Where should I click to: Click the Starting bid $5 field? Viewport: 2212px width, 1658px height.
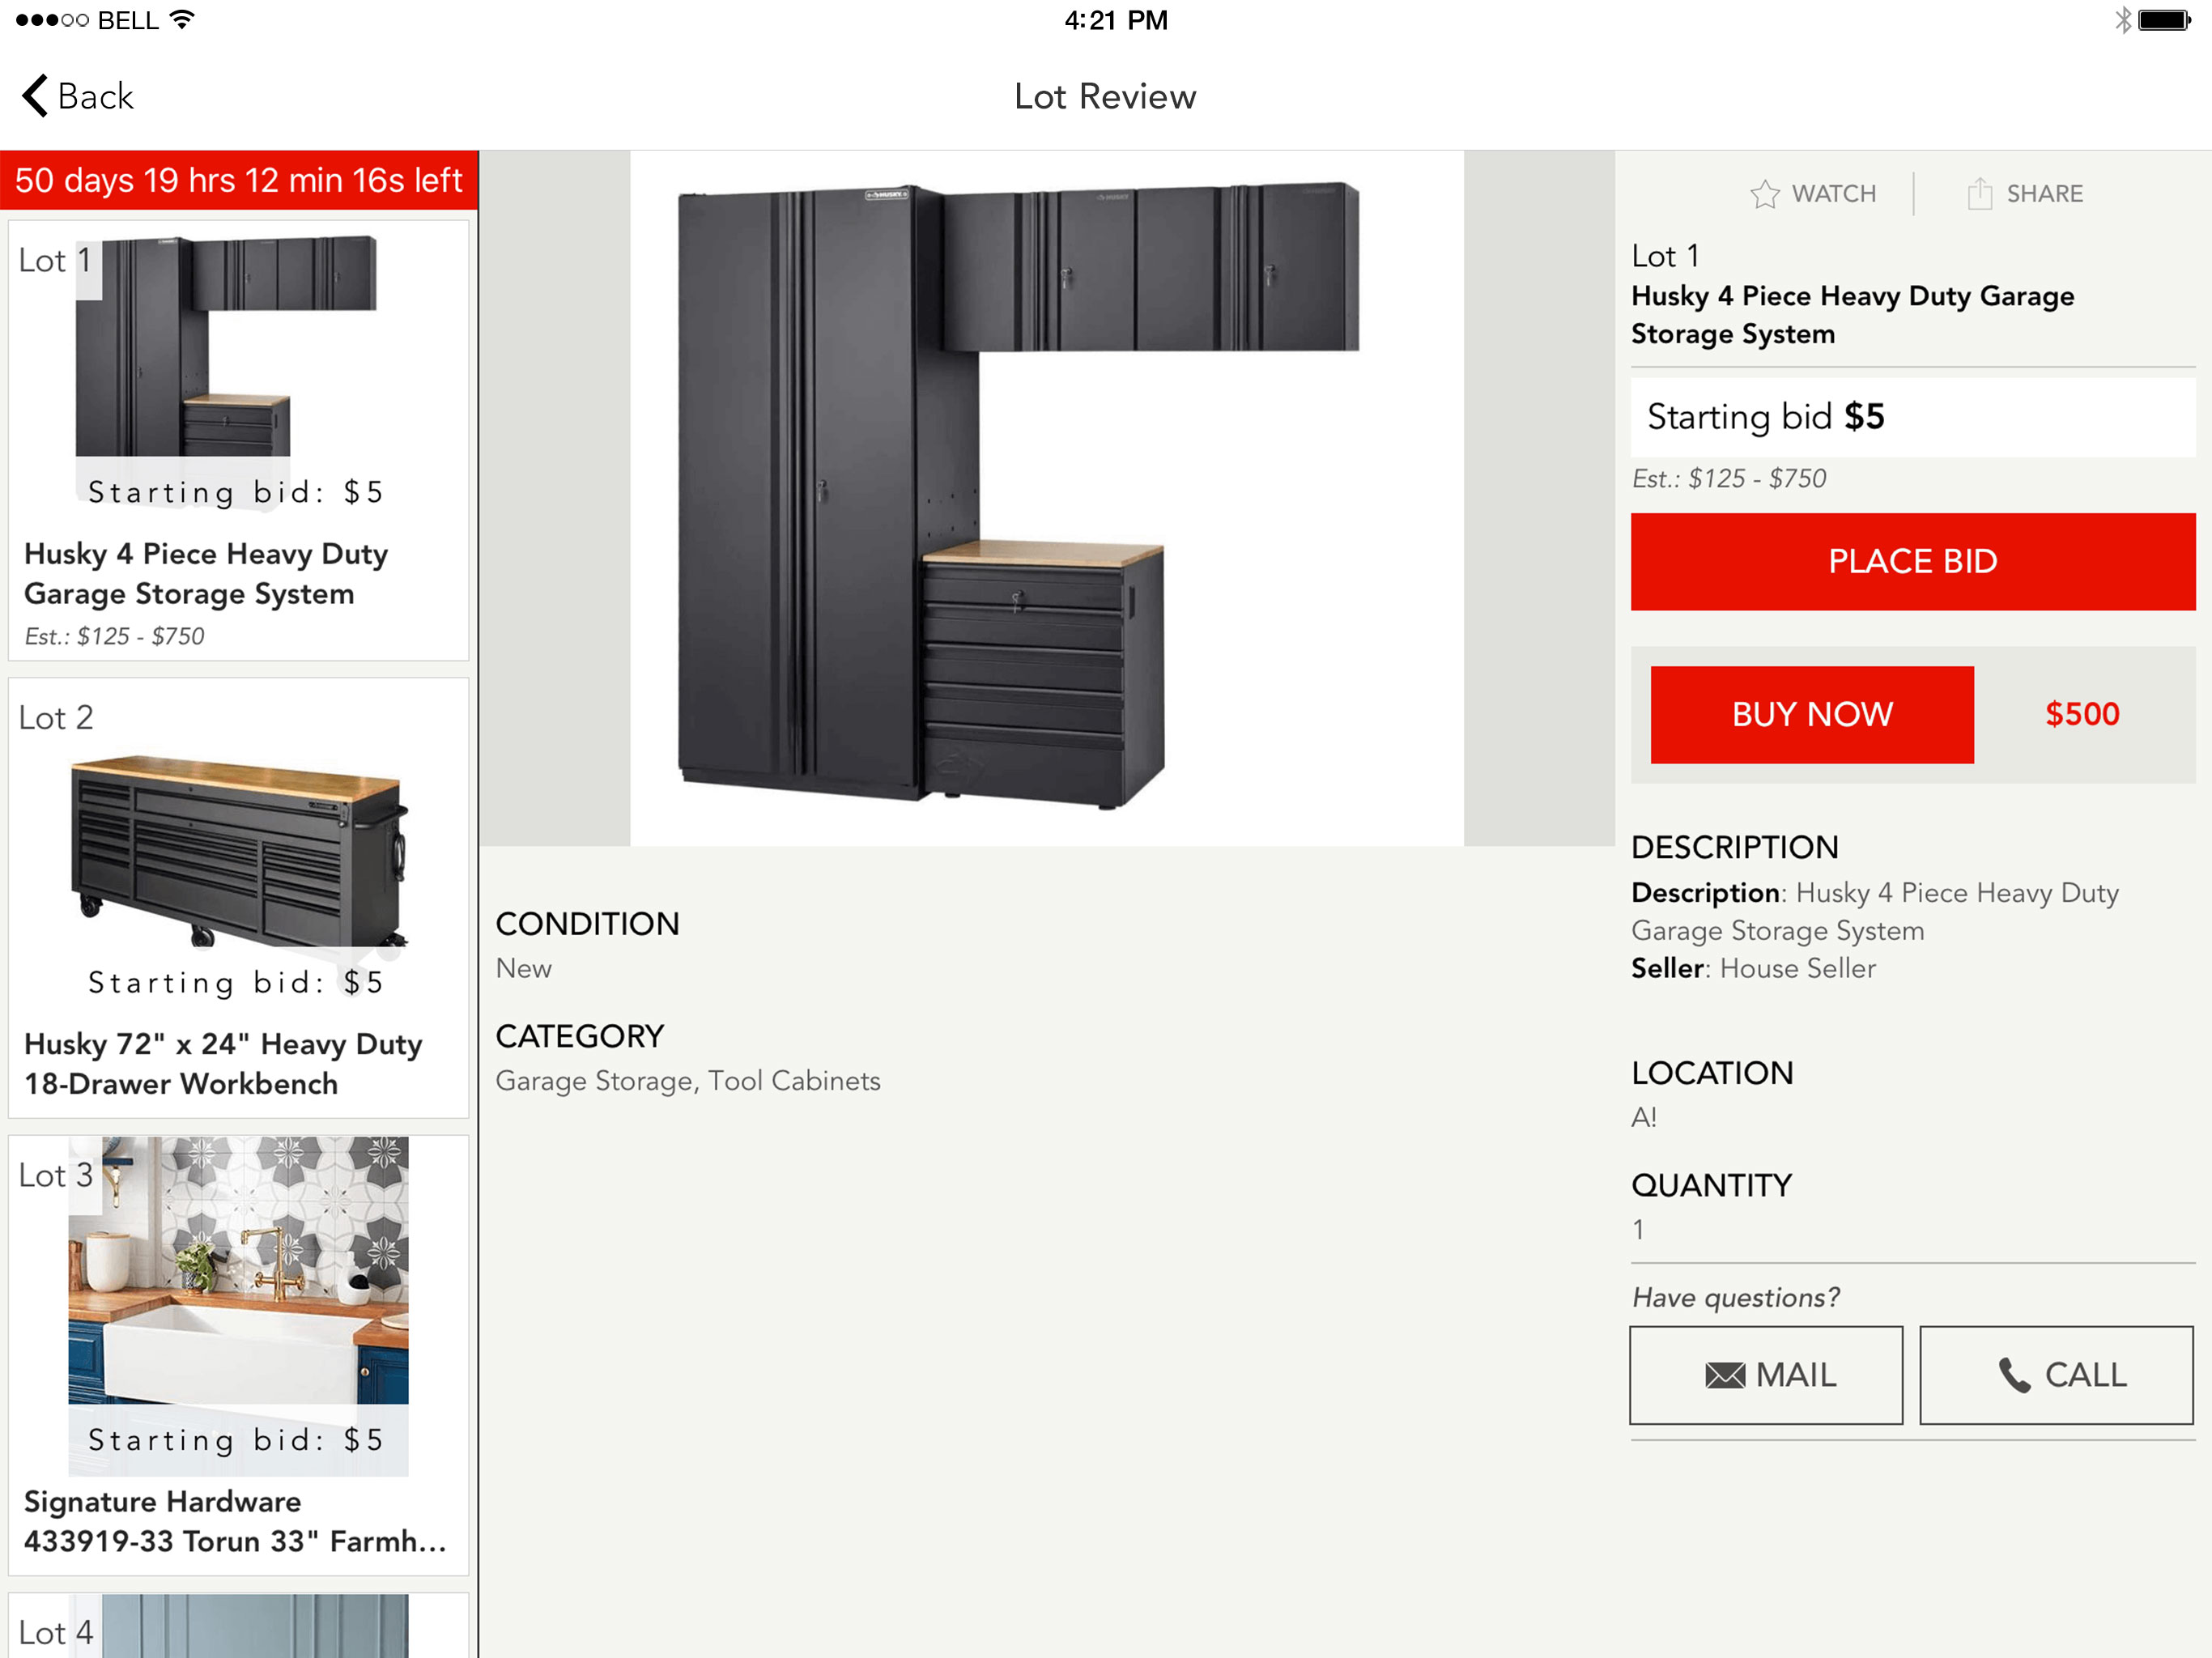[1912, 417]
